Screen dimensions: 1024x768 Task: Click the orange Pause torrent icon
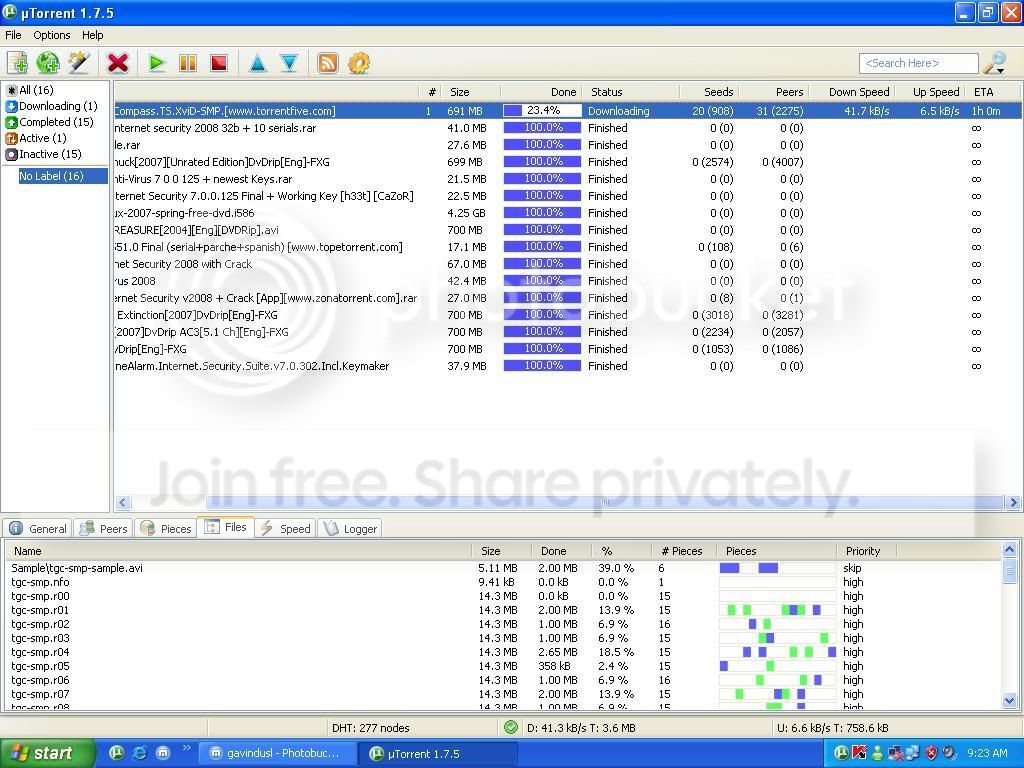pos(188,63)
